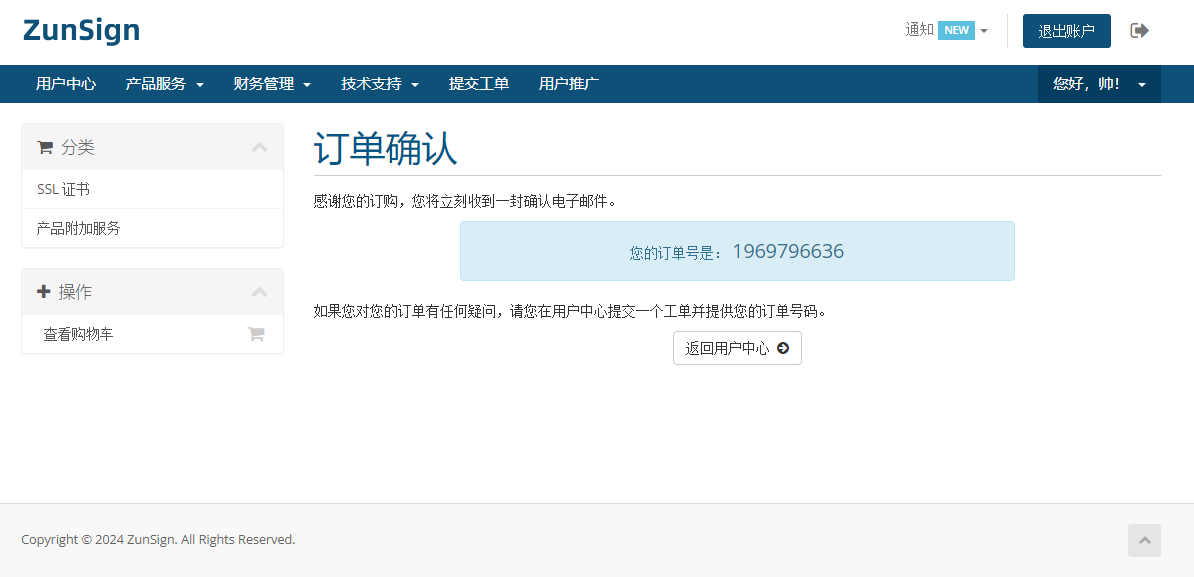Open the 技术支持 menu
The width and height of the screenshot is (1194, 577).
[x=380, y=84]
